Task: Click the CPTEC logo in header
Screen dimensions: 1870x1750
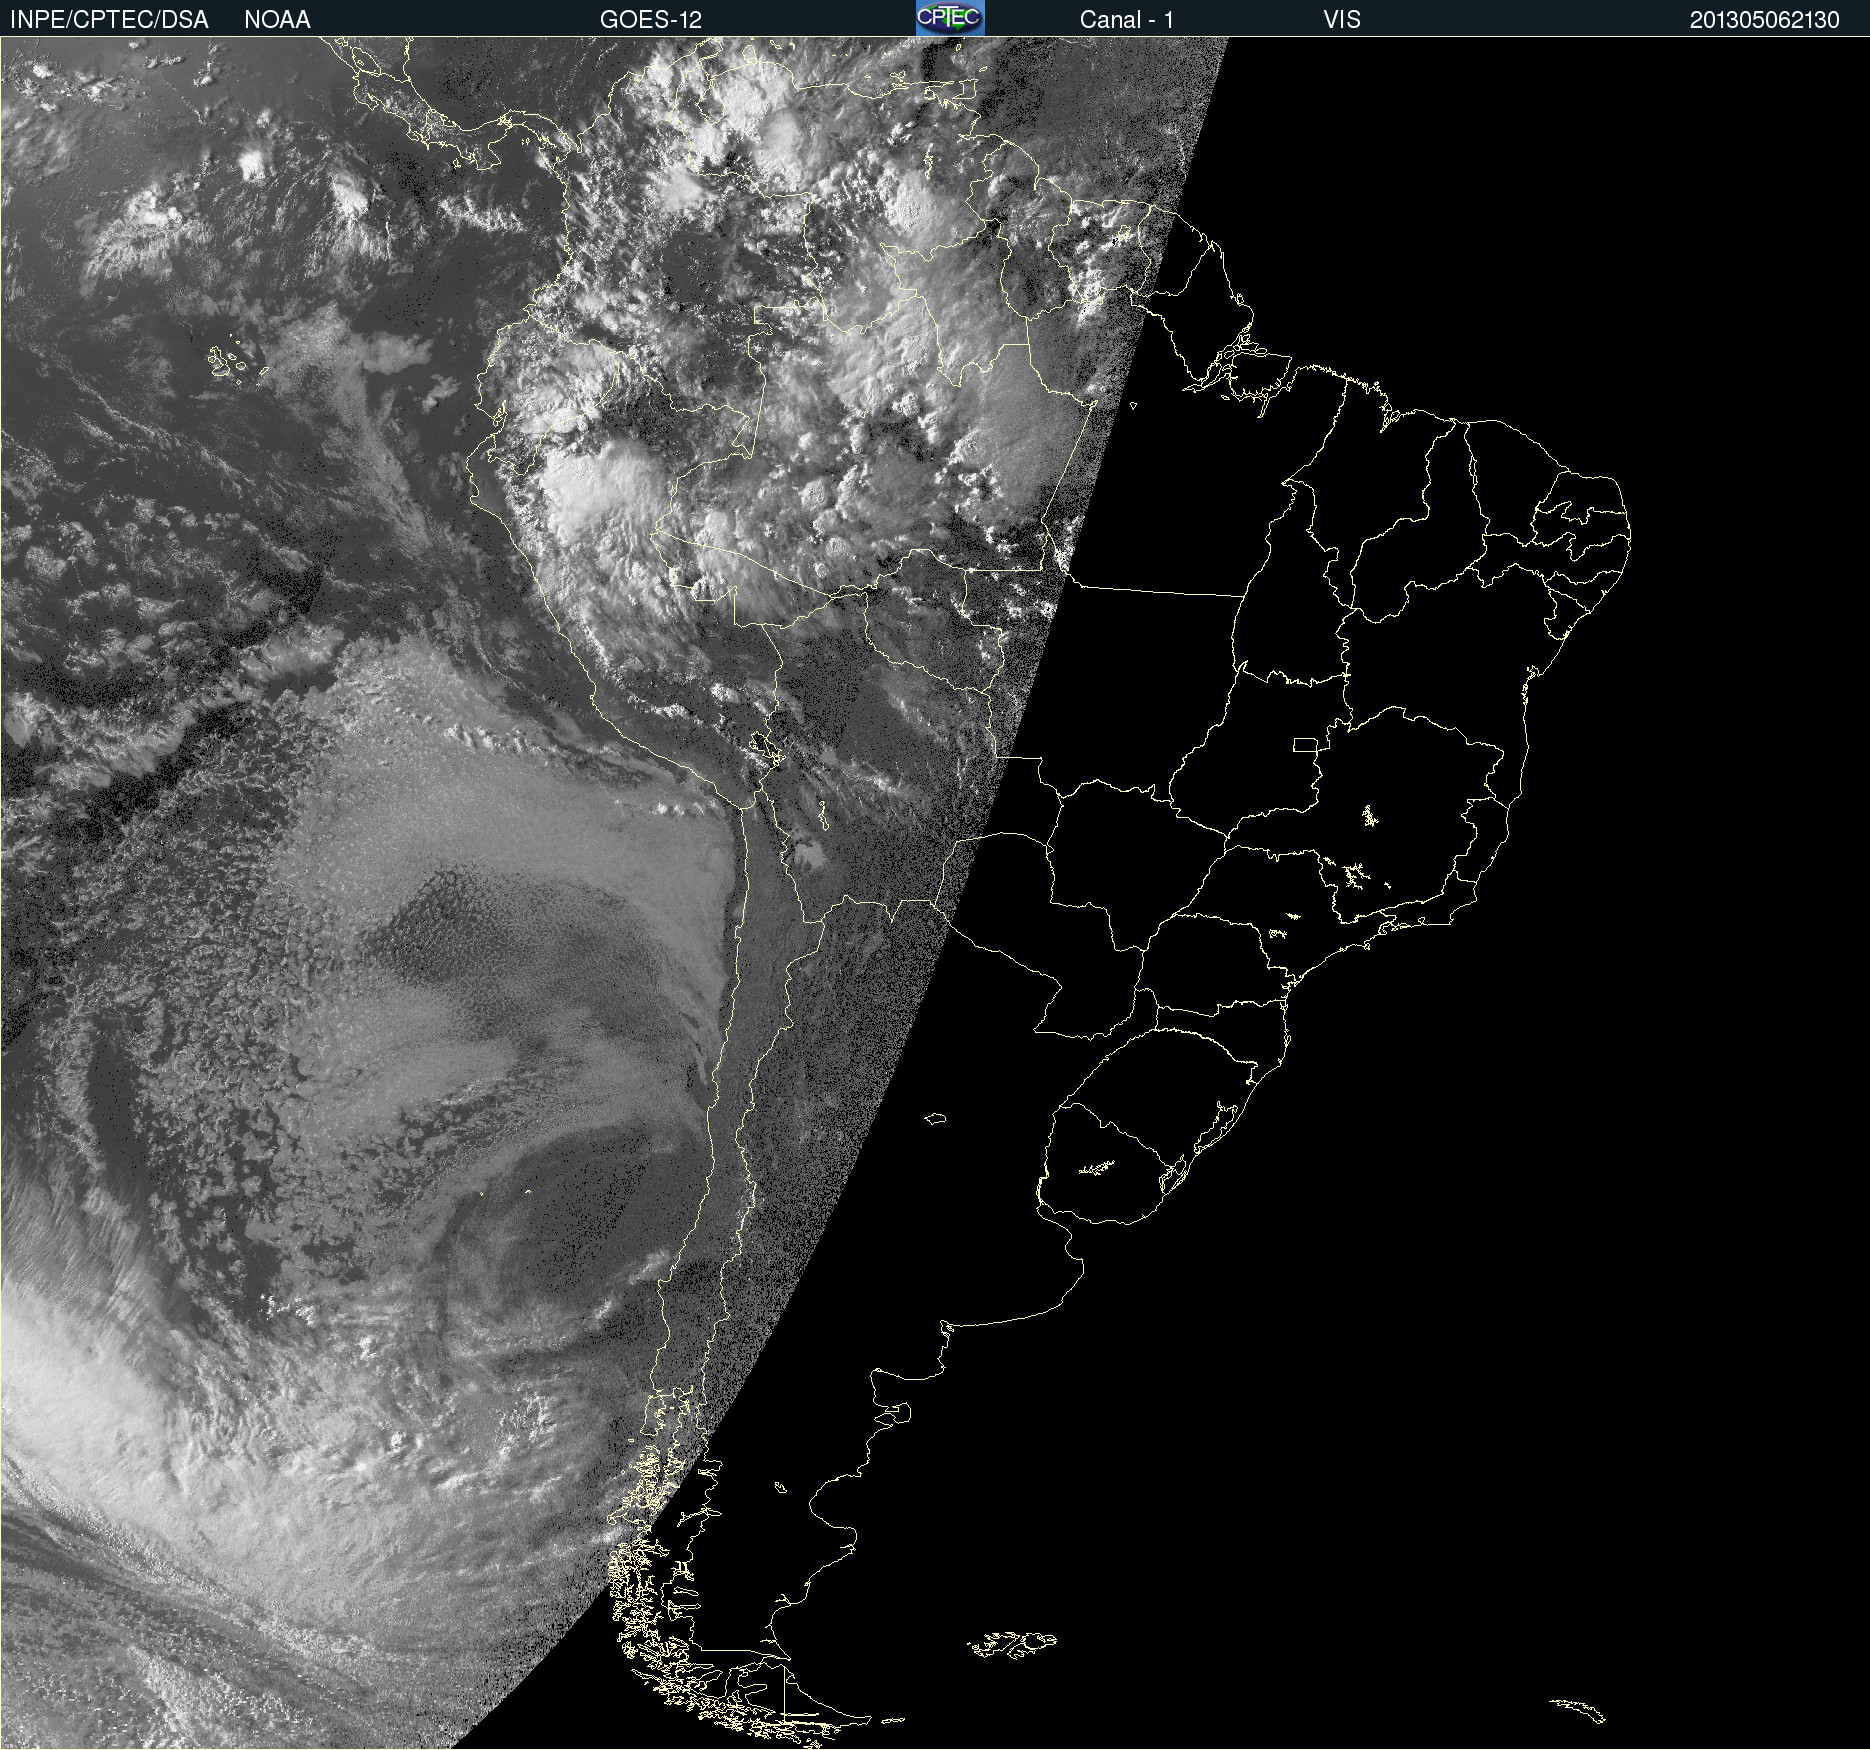Action: 950,18
